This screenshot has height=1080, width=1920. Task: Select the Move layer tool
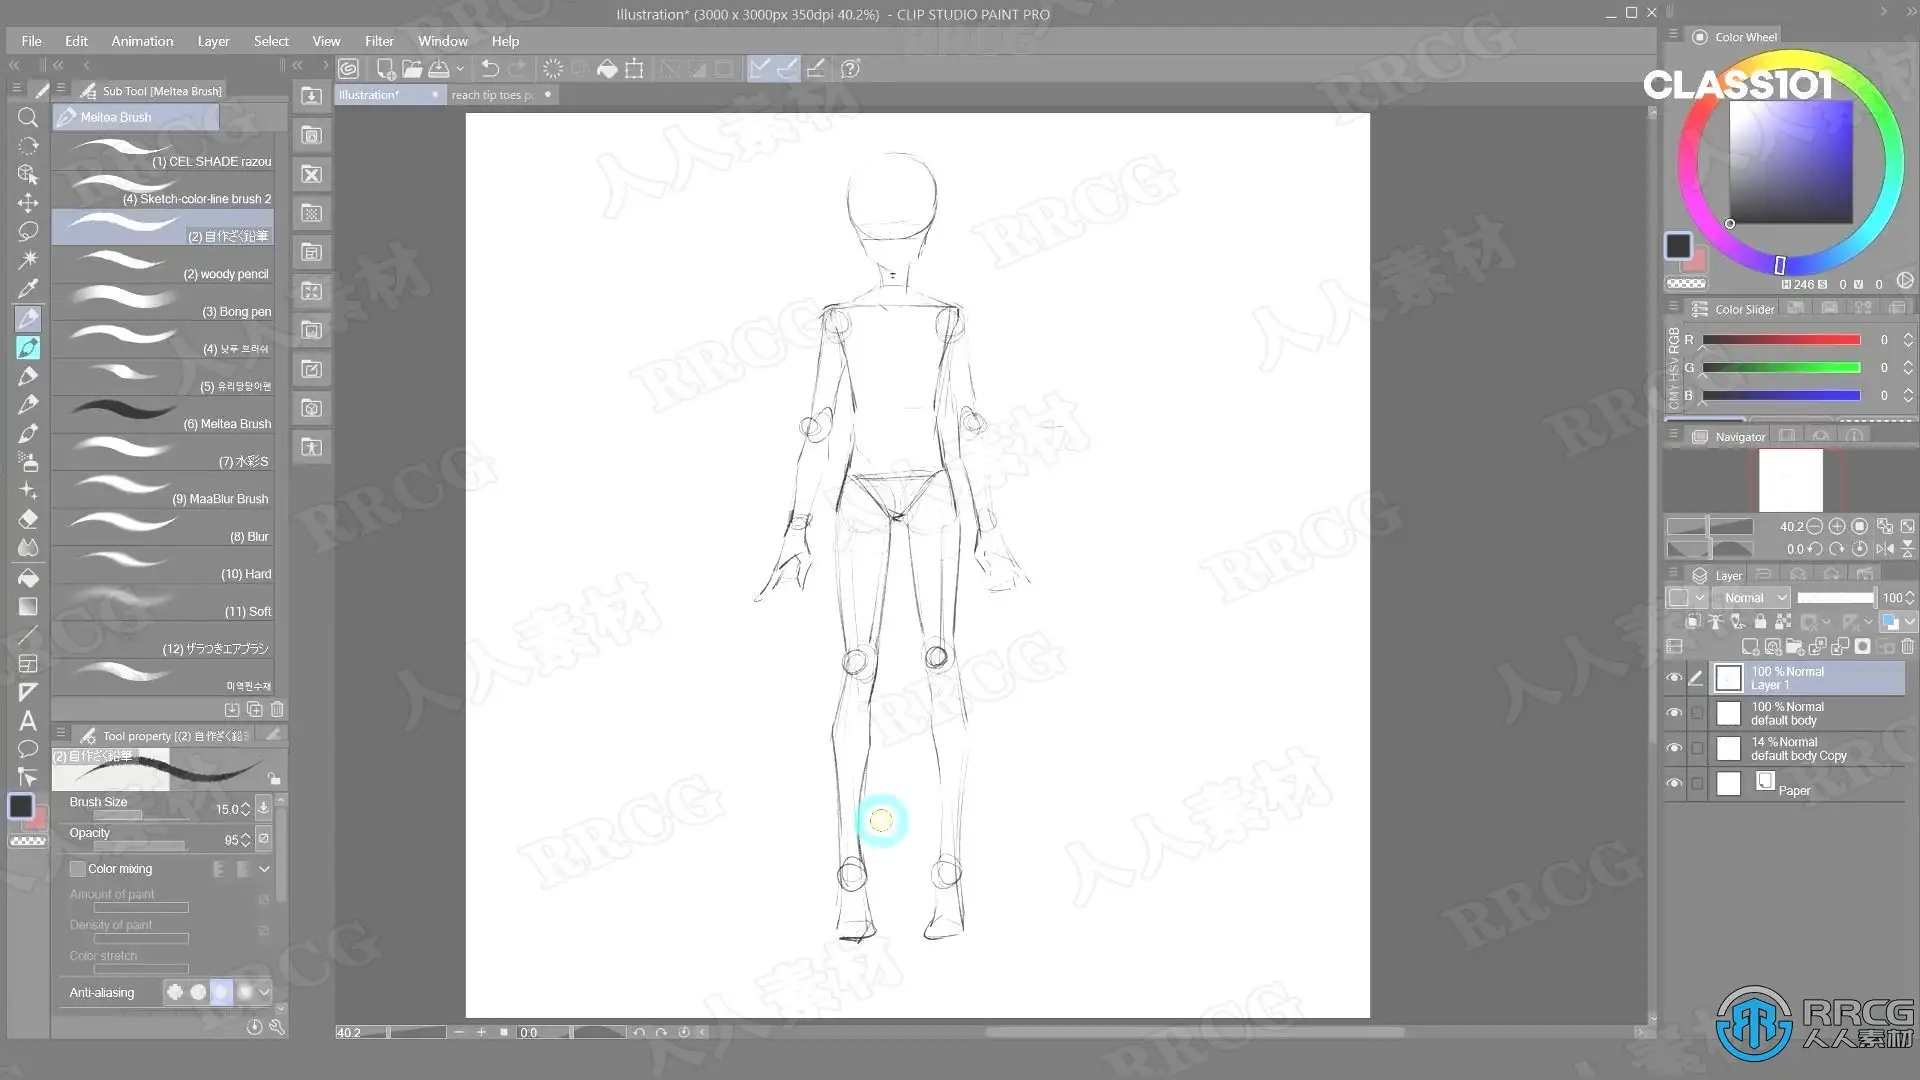[28, 203]
